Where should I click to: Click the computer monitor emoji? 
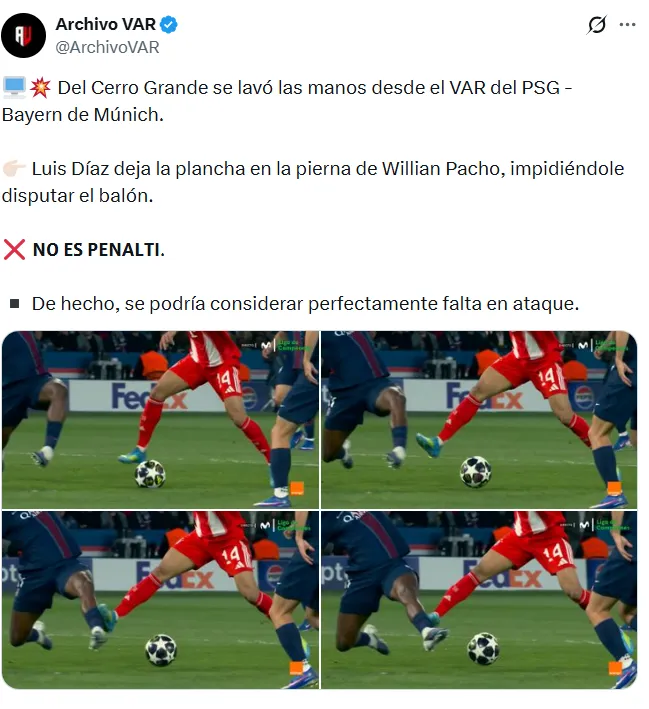(14, 87)
